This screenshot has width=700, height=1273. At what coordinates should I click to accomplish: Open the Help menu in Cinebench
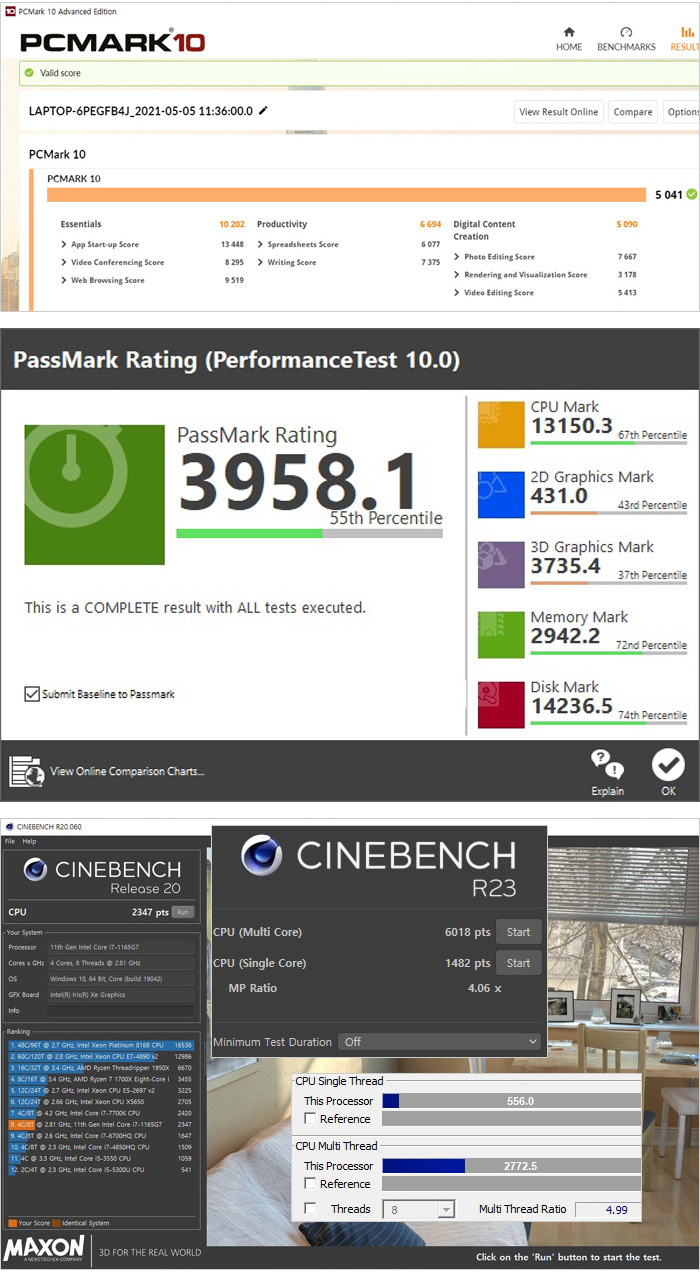click(29, 841)
